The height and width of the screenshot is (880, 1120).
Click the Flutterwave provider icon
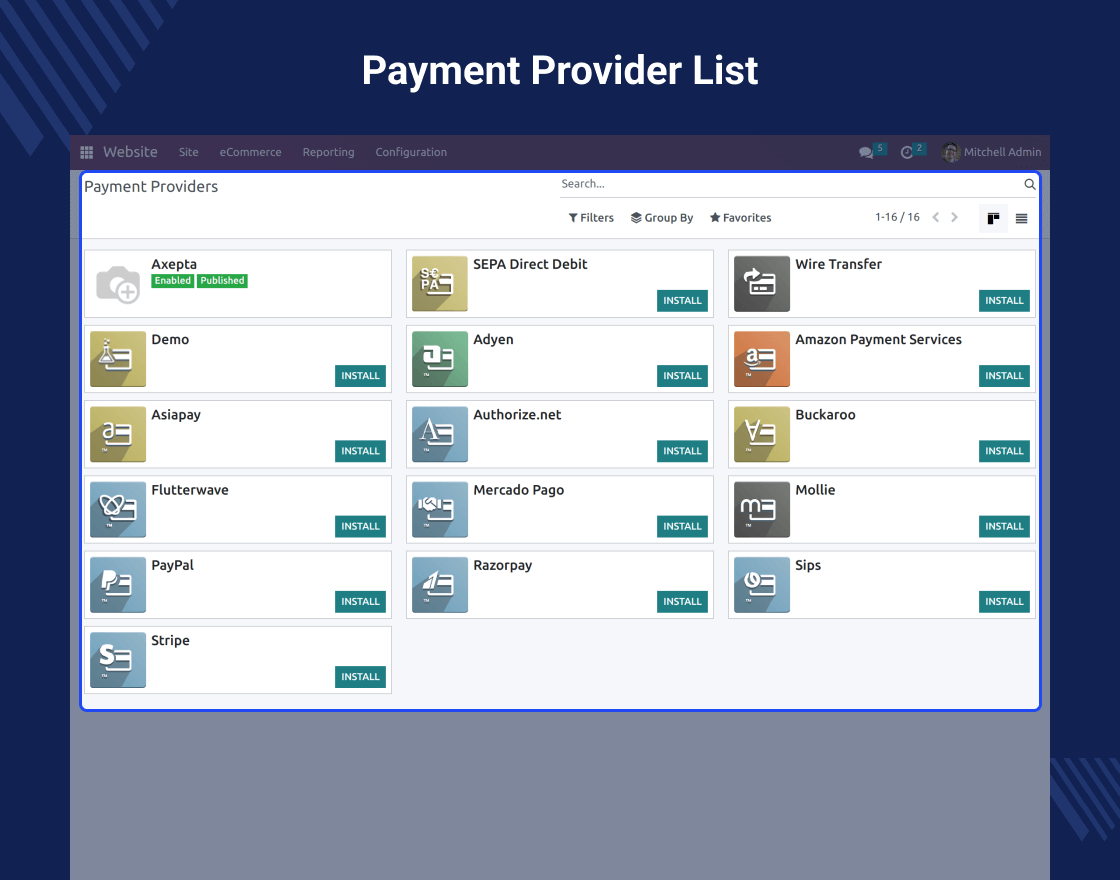tap(118, 510)
